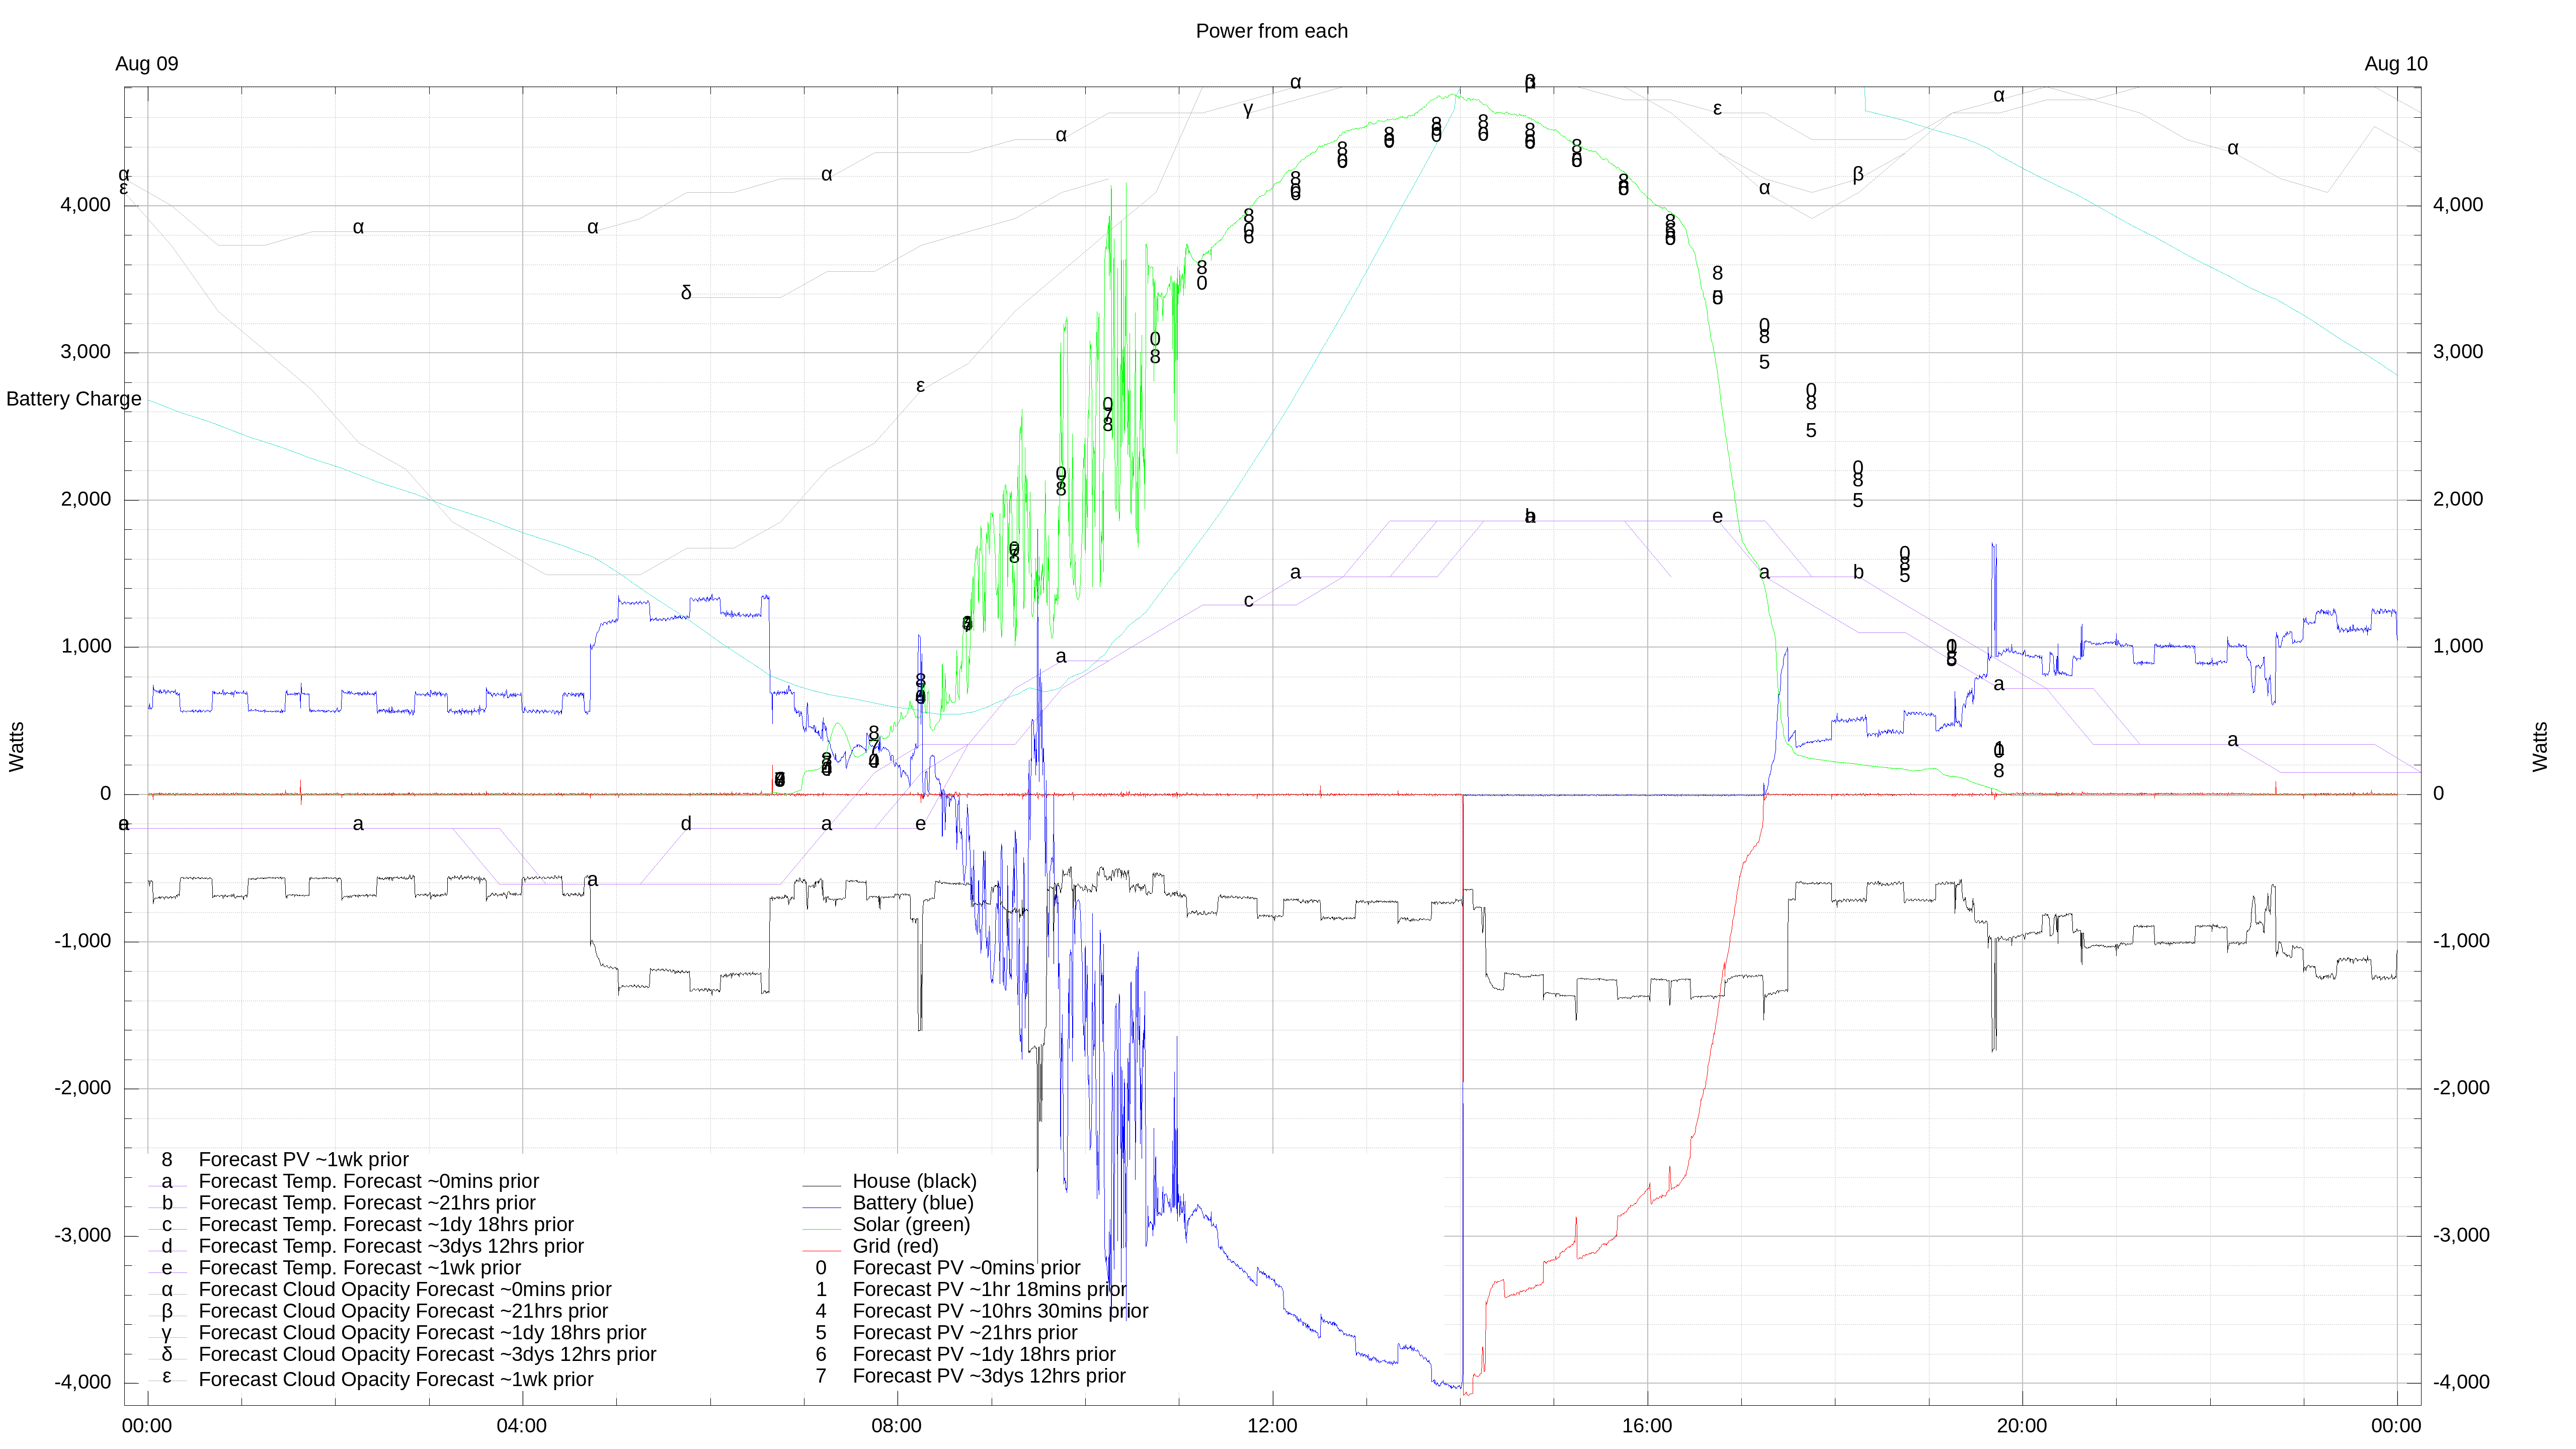Image resolution: width=2576 pixels, height=1449 pixels.
Task: Pick legend "Forecast Temp. Forecast ~1wk prior"
Action: click(360, 1268)
